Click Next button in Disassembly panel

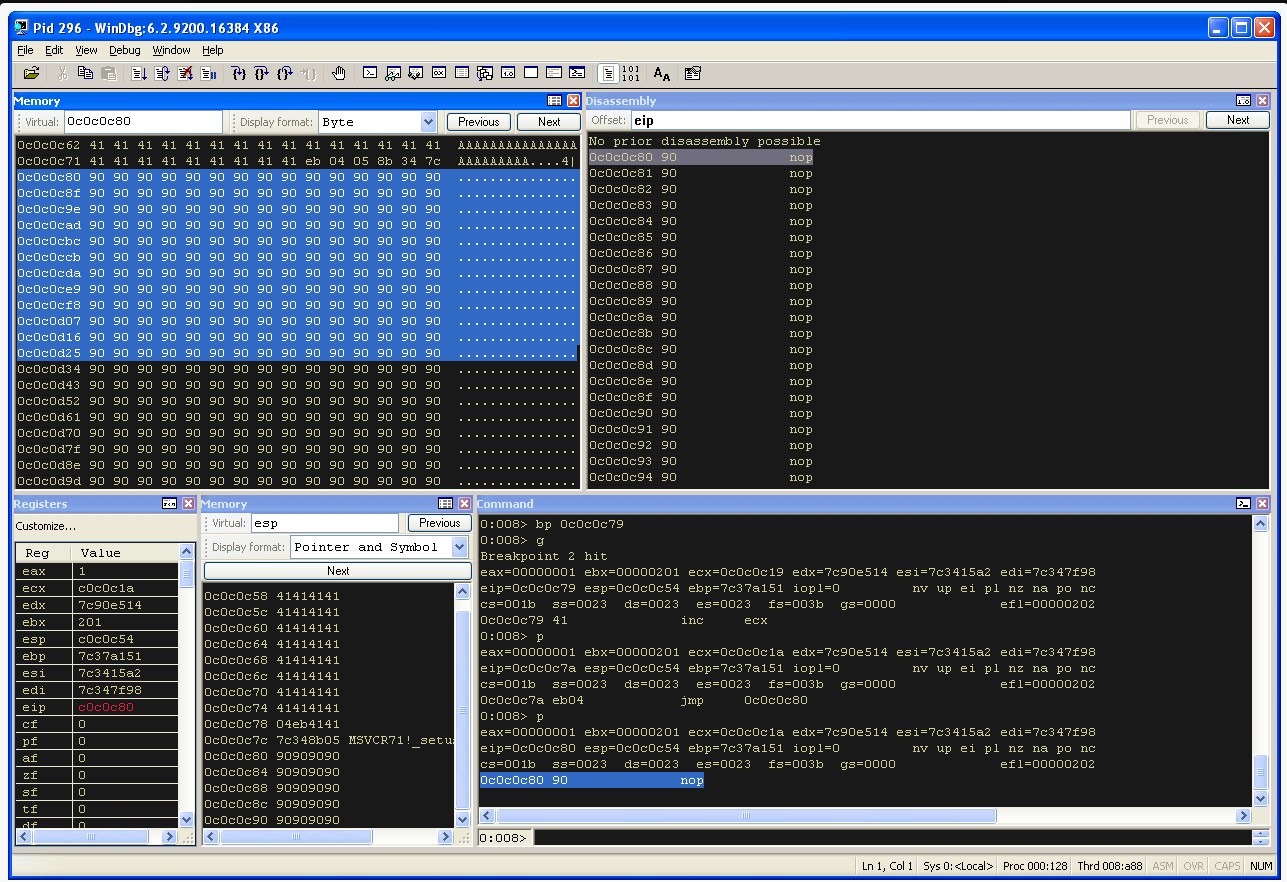tap(1238, 120)
